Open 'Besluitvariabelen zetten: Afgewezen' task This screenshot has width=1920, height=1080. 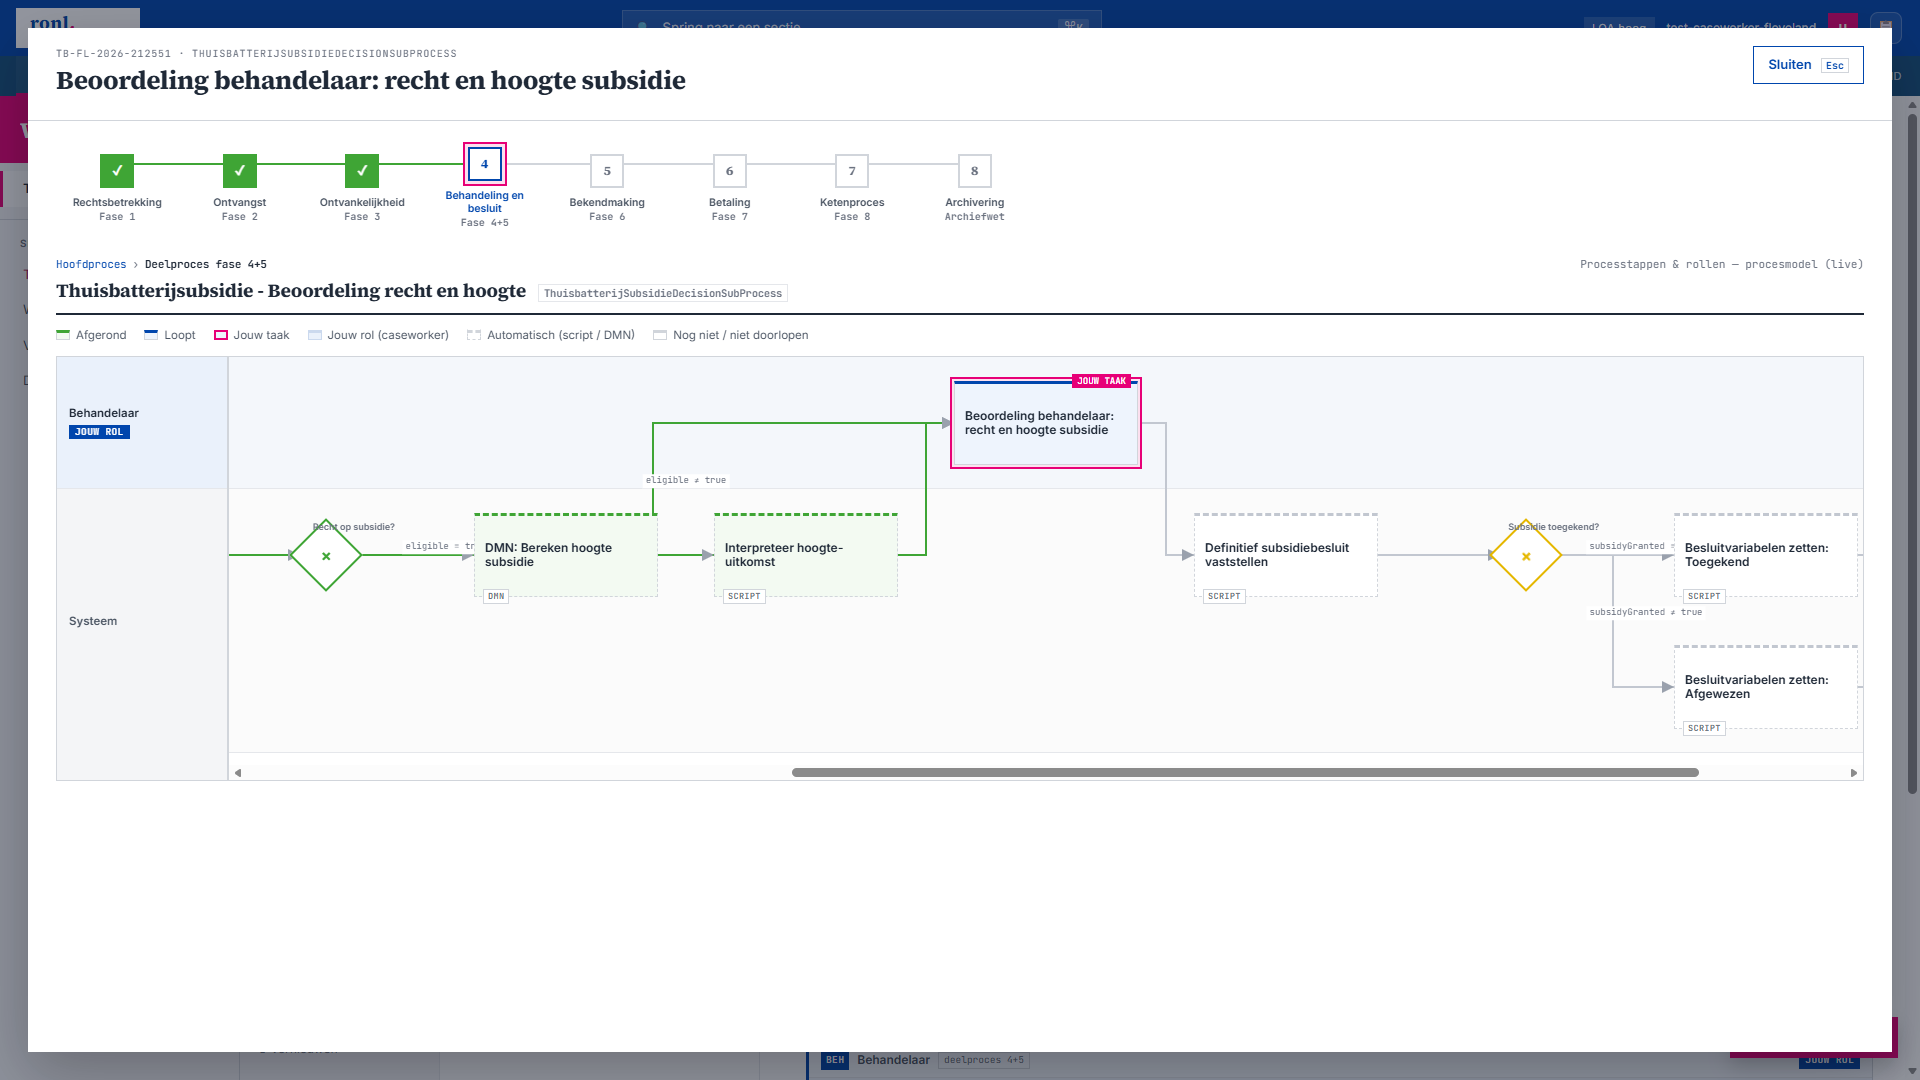1766,687
